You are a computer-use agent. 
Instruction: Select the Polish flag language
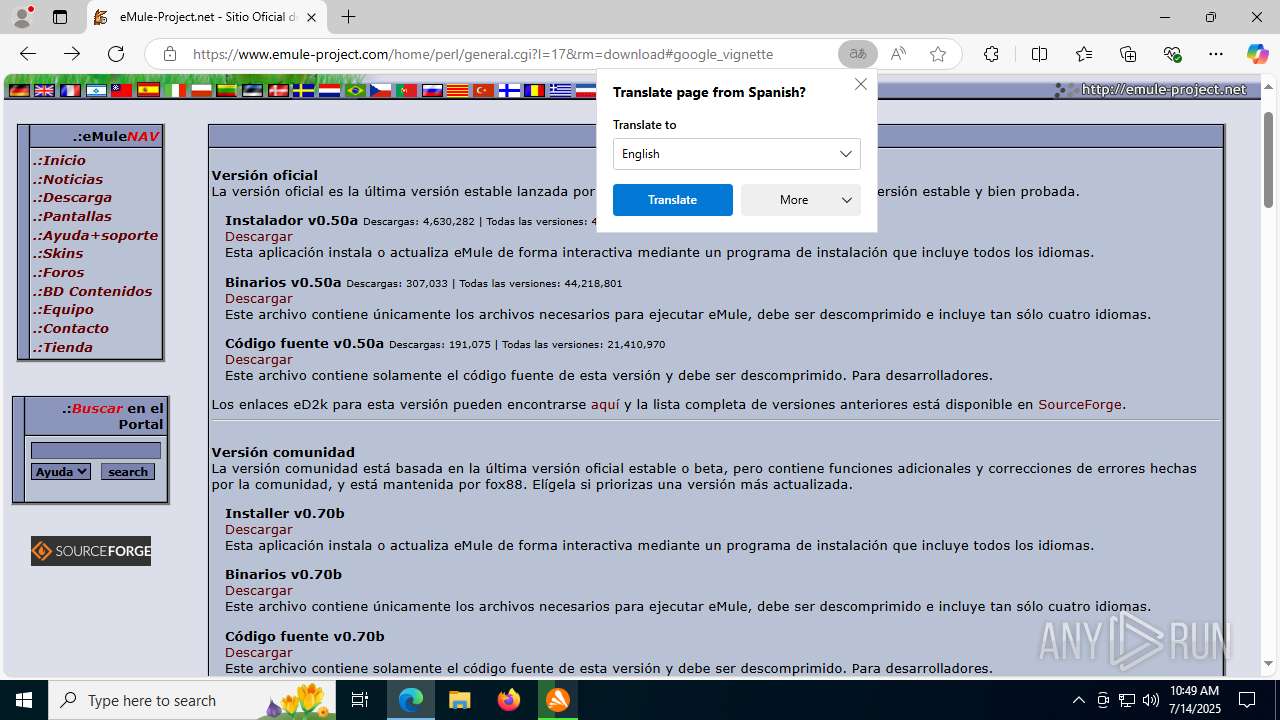click(x=202, y=90)
